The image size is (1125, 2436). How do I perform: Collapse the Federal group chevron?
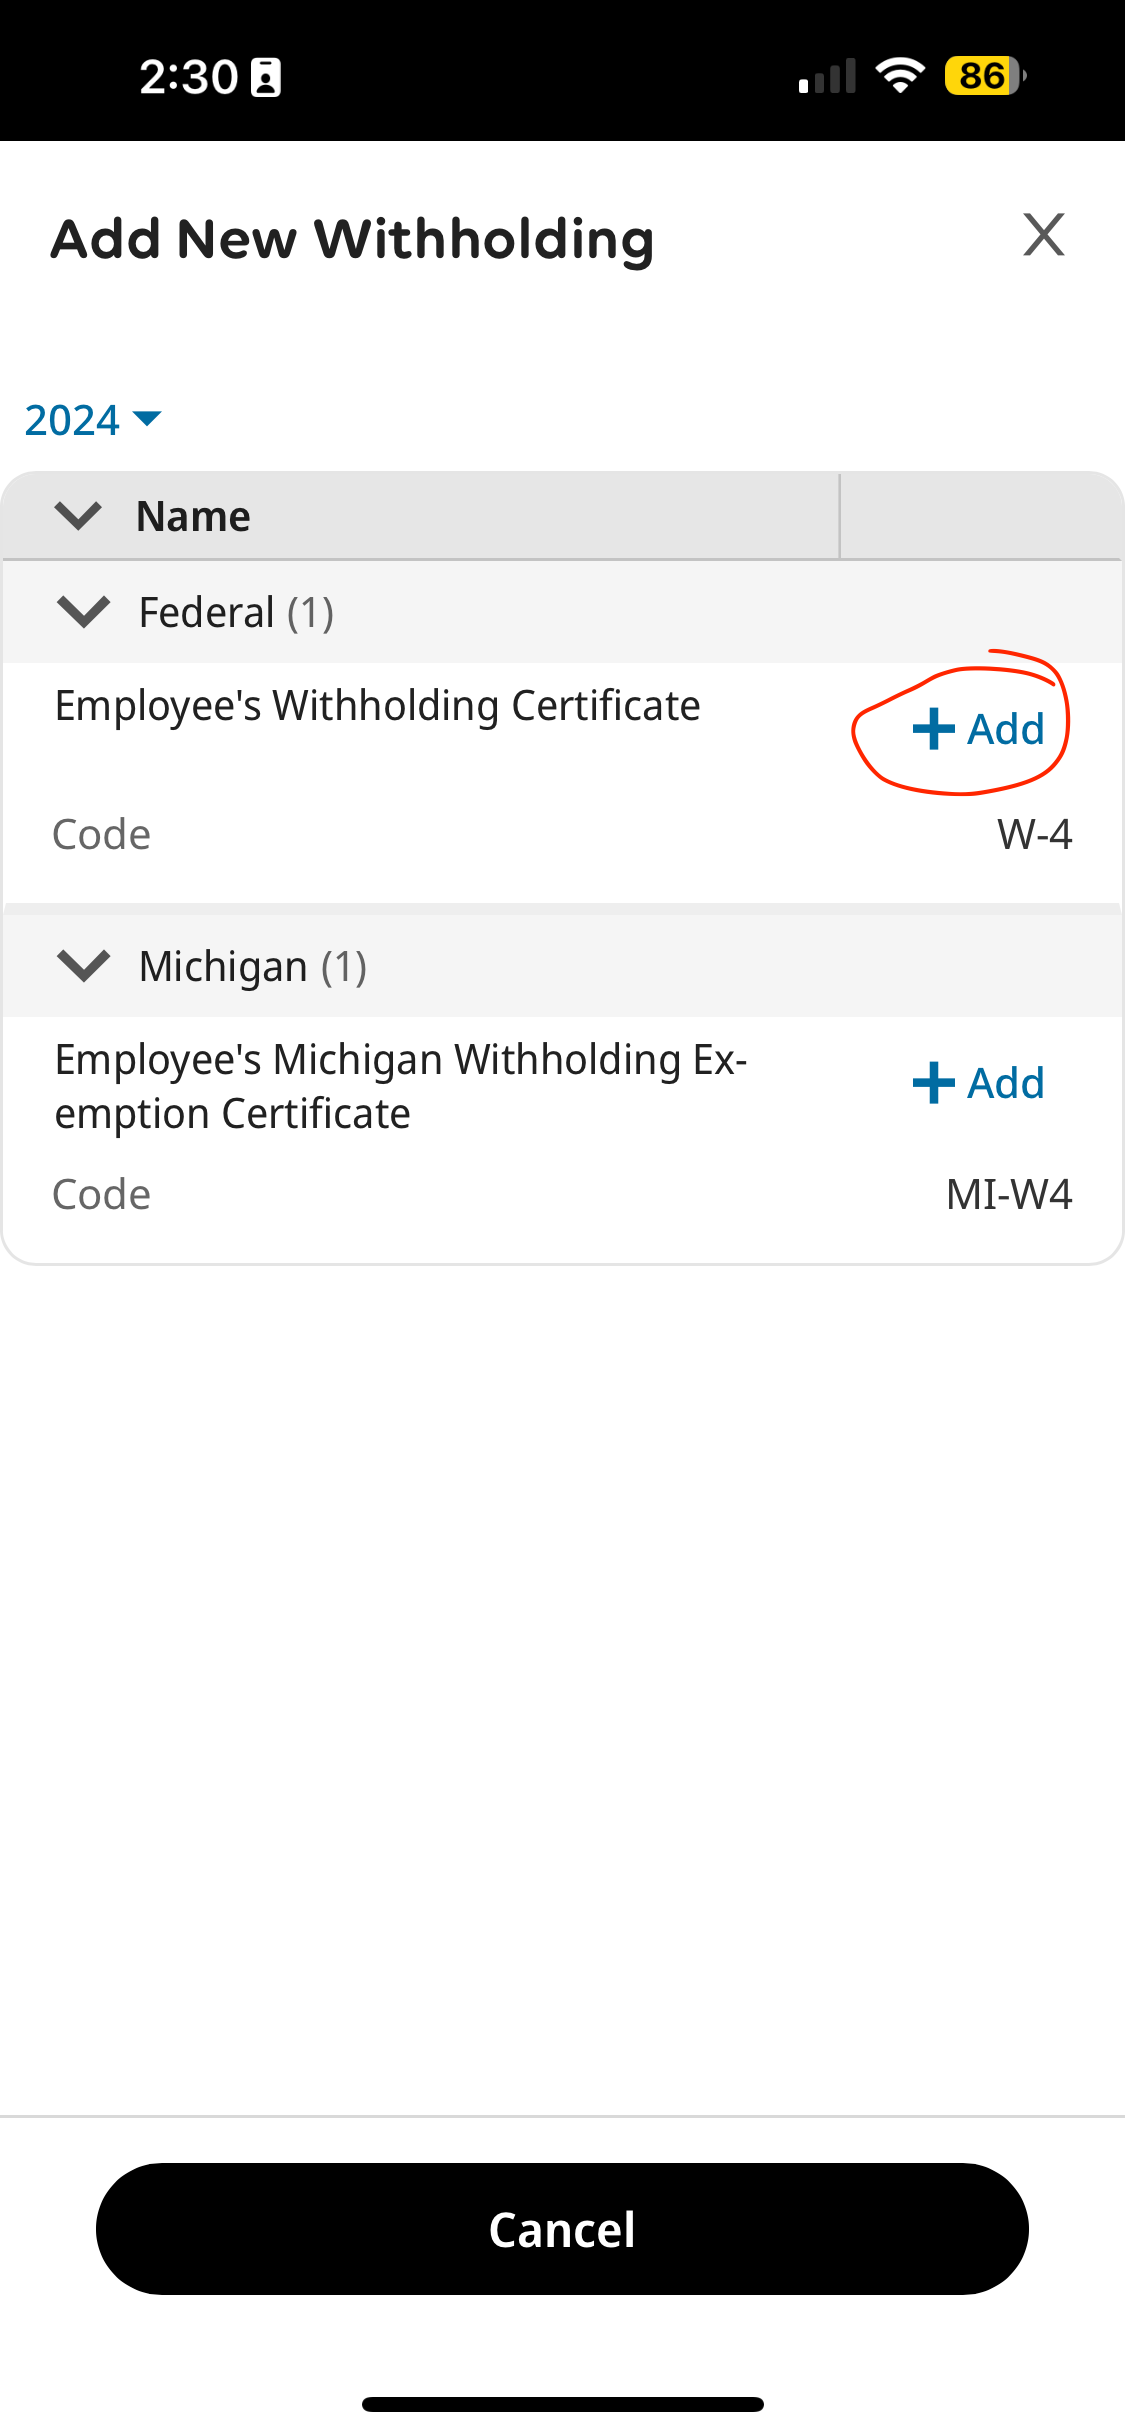click(84, 612)
